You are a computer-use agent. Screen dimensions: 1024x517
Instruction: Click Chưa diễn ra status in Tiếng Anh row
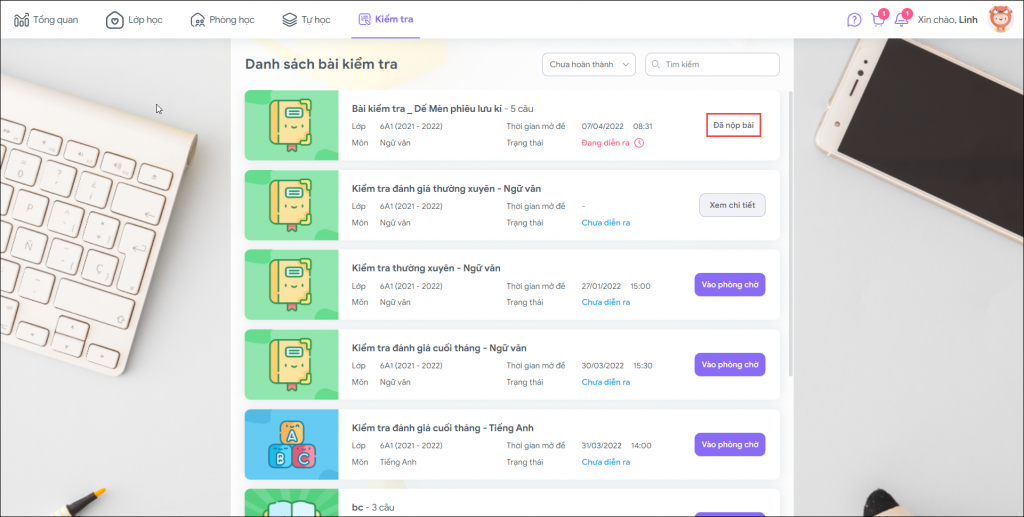tap(606, 462)
